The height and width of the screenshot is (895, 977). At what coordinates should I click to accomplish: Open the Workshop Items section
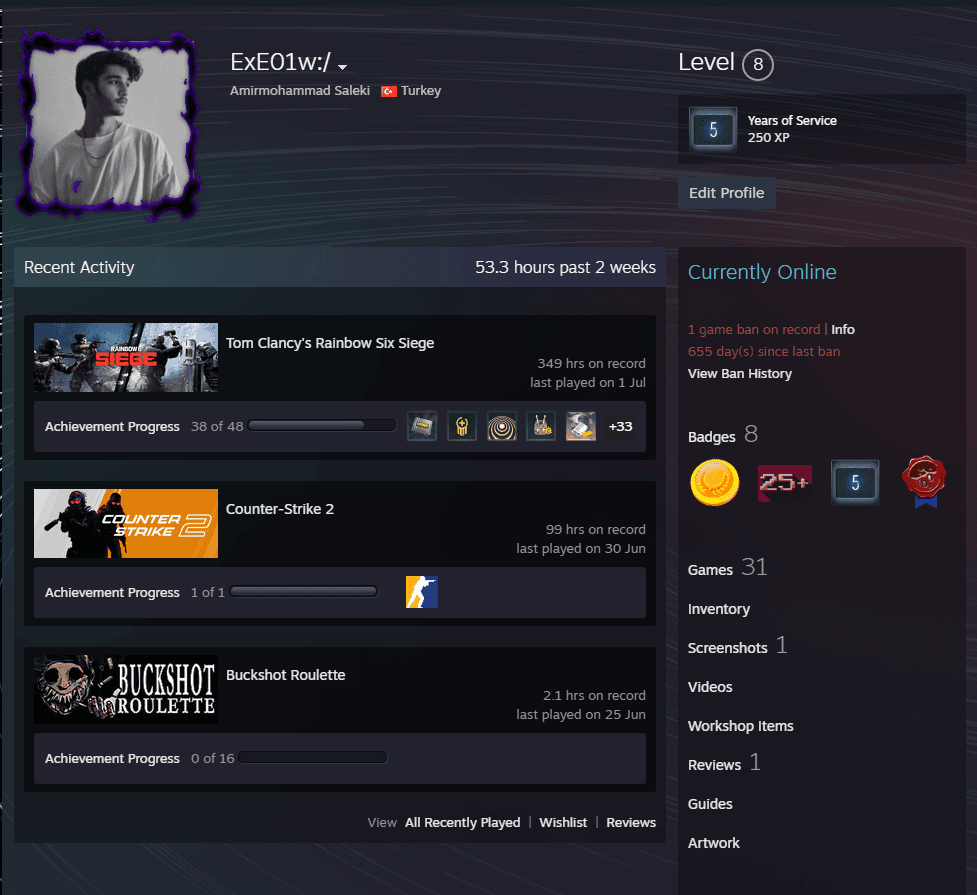click(x=740, y=726)
